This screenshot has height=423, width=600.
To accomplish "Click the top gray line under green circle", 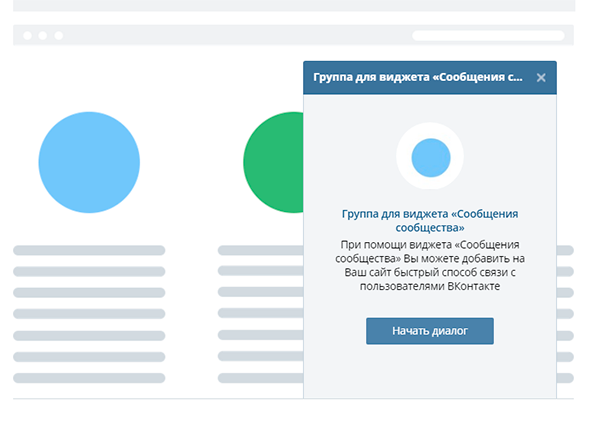I will click(260, 250).
